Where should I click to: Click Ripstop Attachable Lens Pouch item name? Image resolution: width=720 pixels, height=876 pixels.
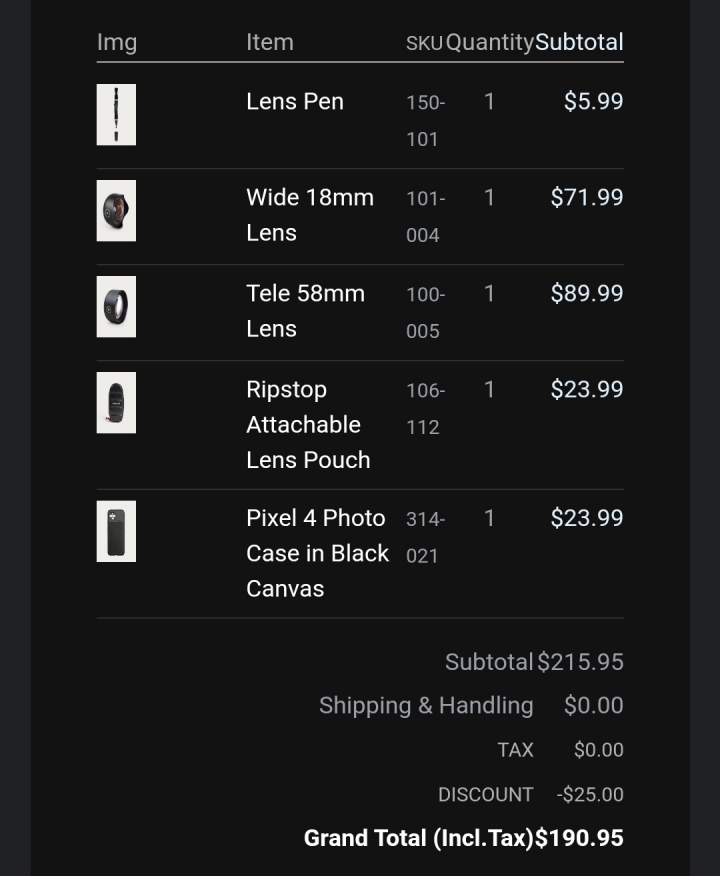[308, 425]
